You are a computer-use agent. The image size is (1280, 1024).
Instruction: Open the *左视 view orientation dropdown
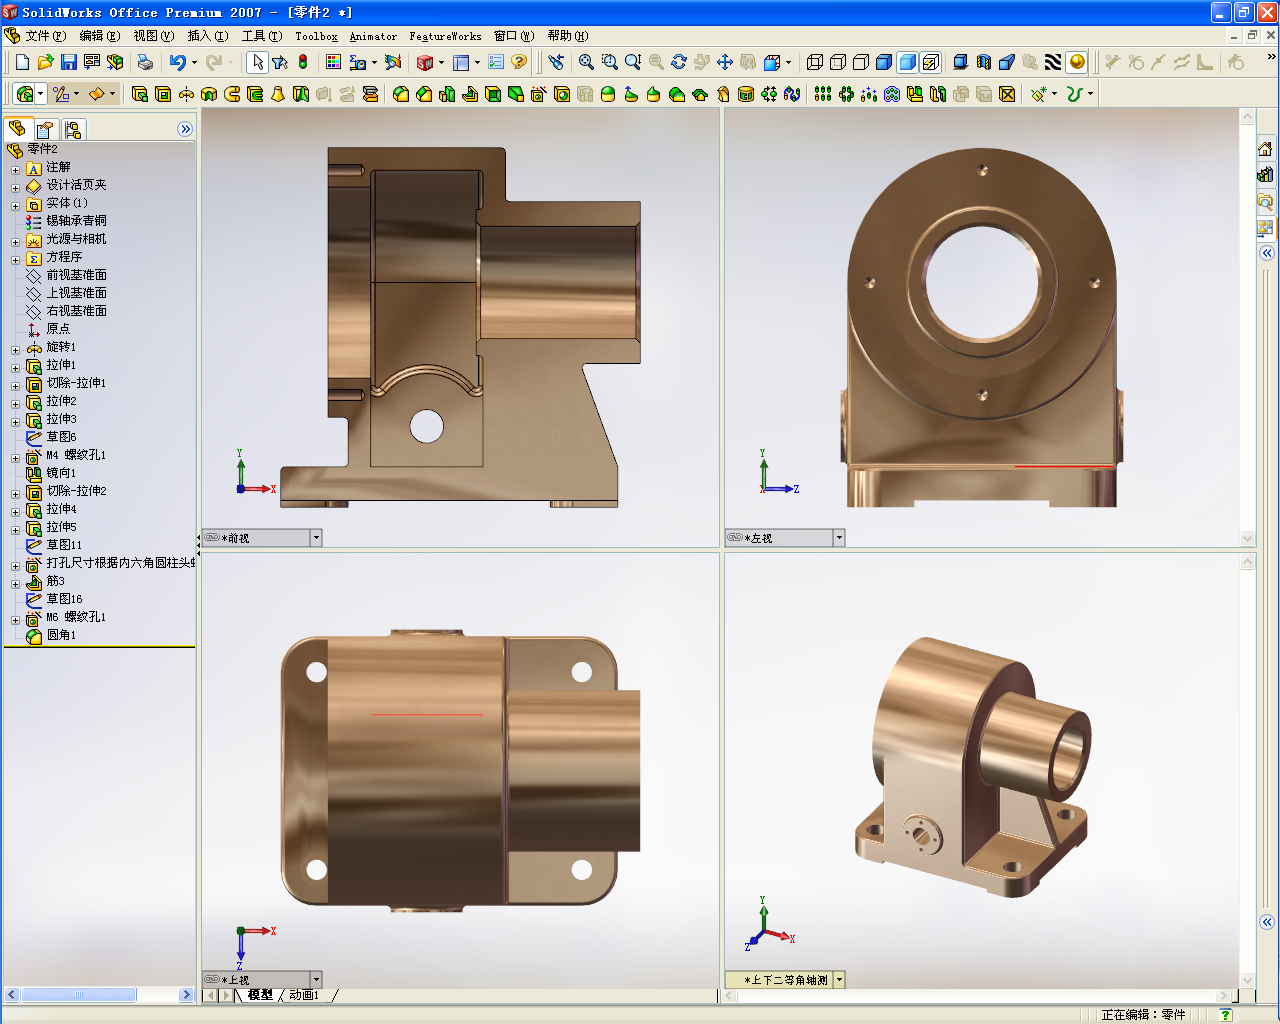tap(839, 538)
